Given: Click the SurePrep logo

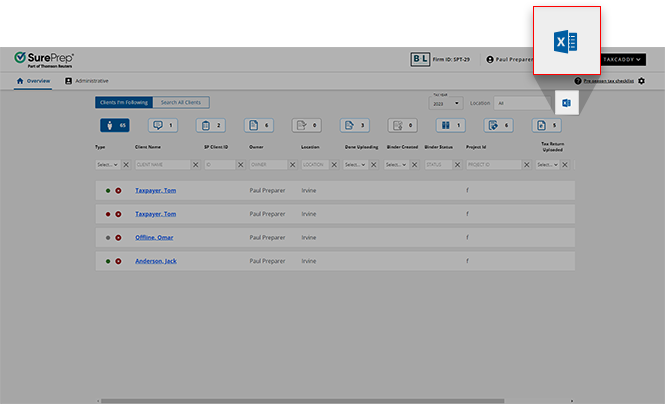Looking at the screenshot, I should (x=44, y=59).
